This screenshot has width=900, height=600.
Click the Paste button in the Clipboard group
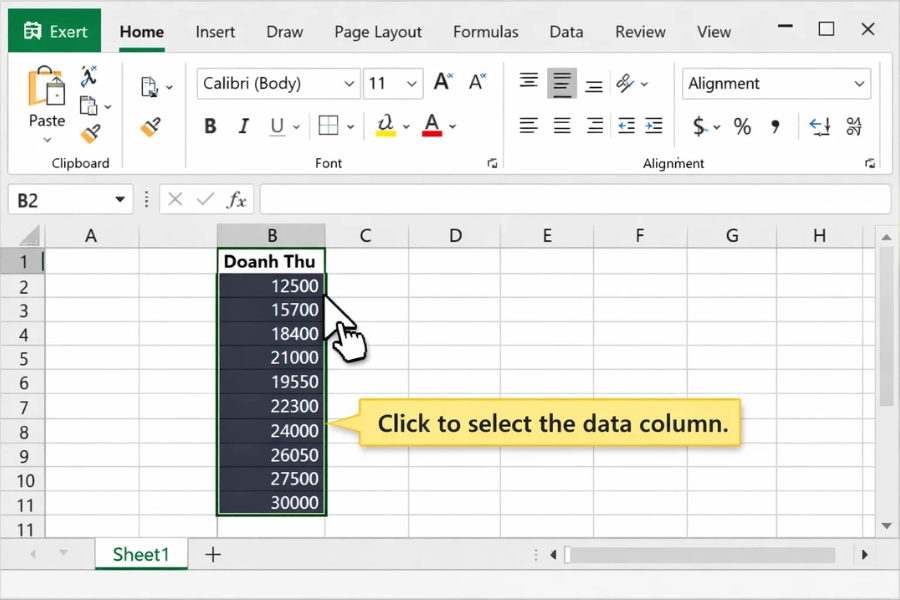45,100
